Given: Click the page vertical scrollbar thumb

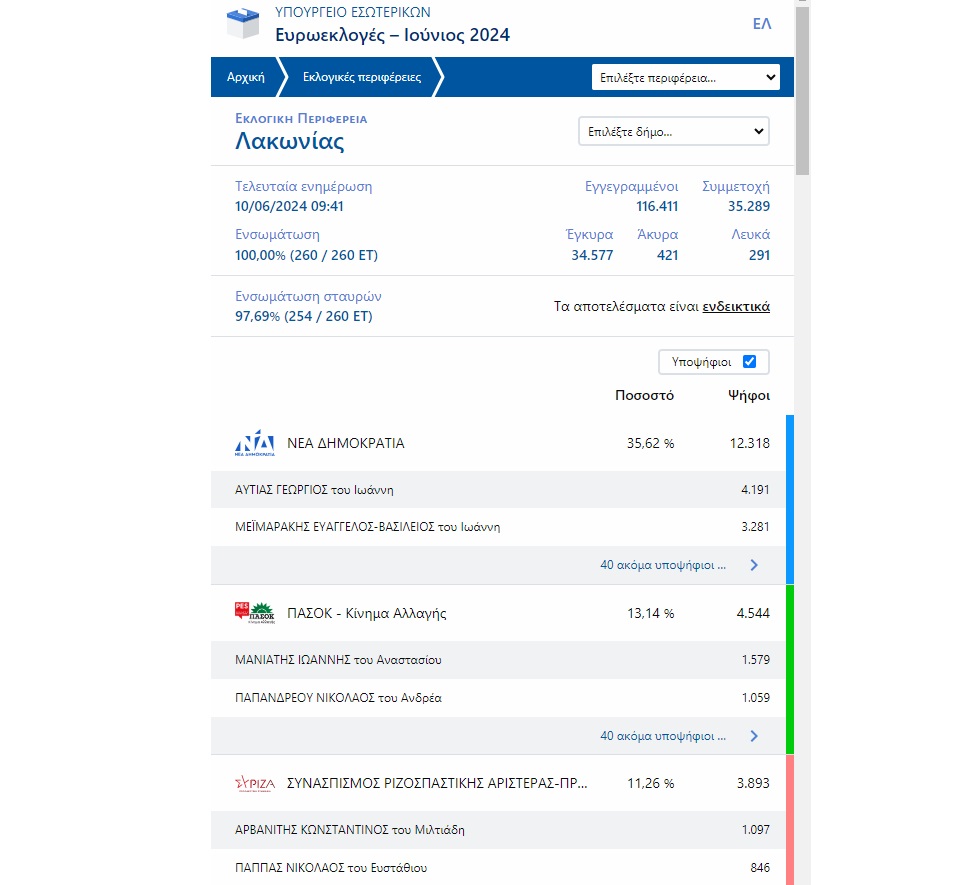Looking at the screenshot, I should 802,90.
